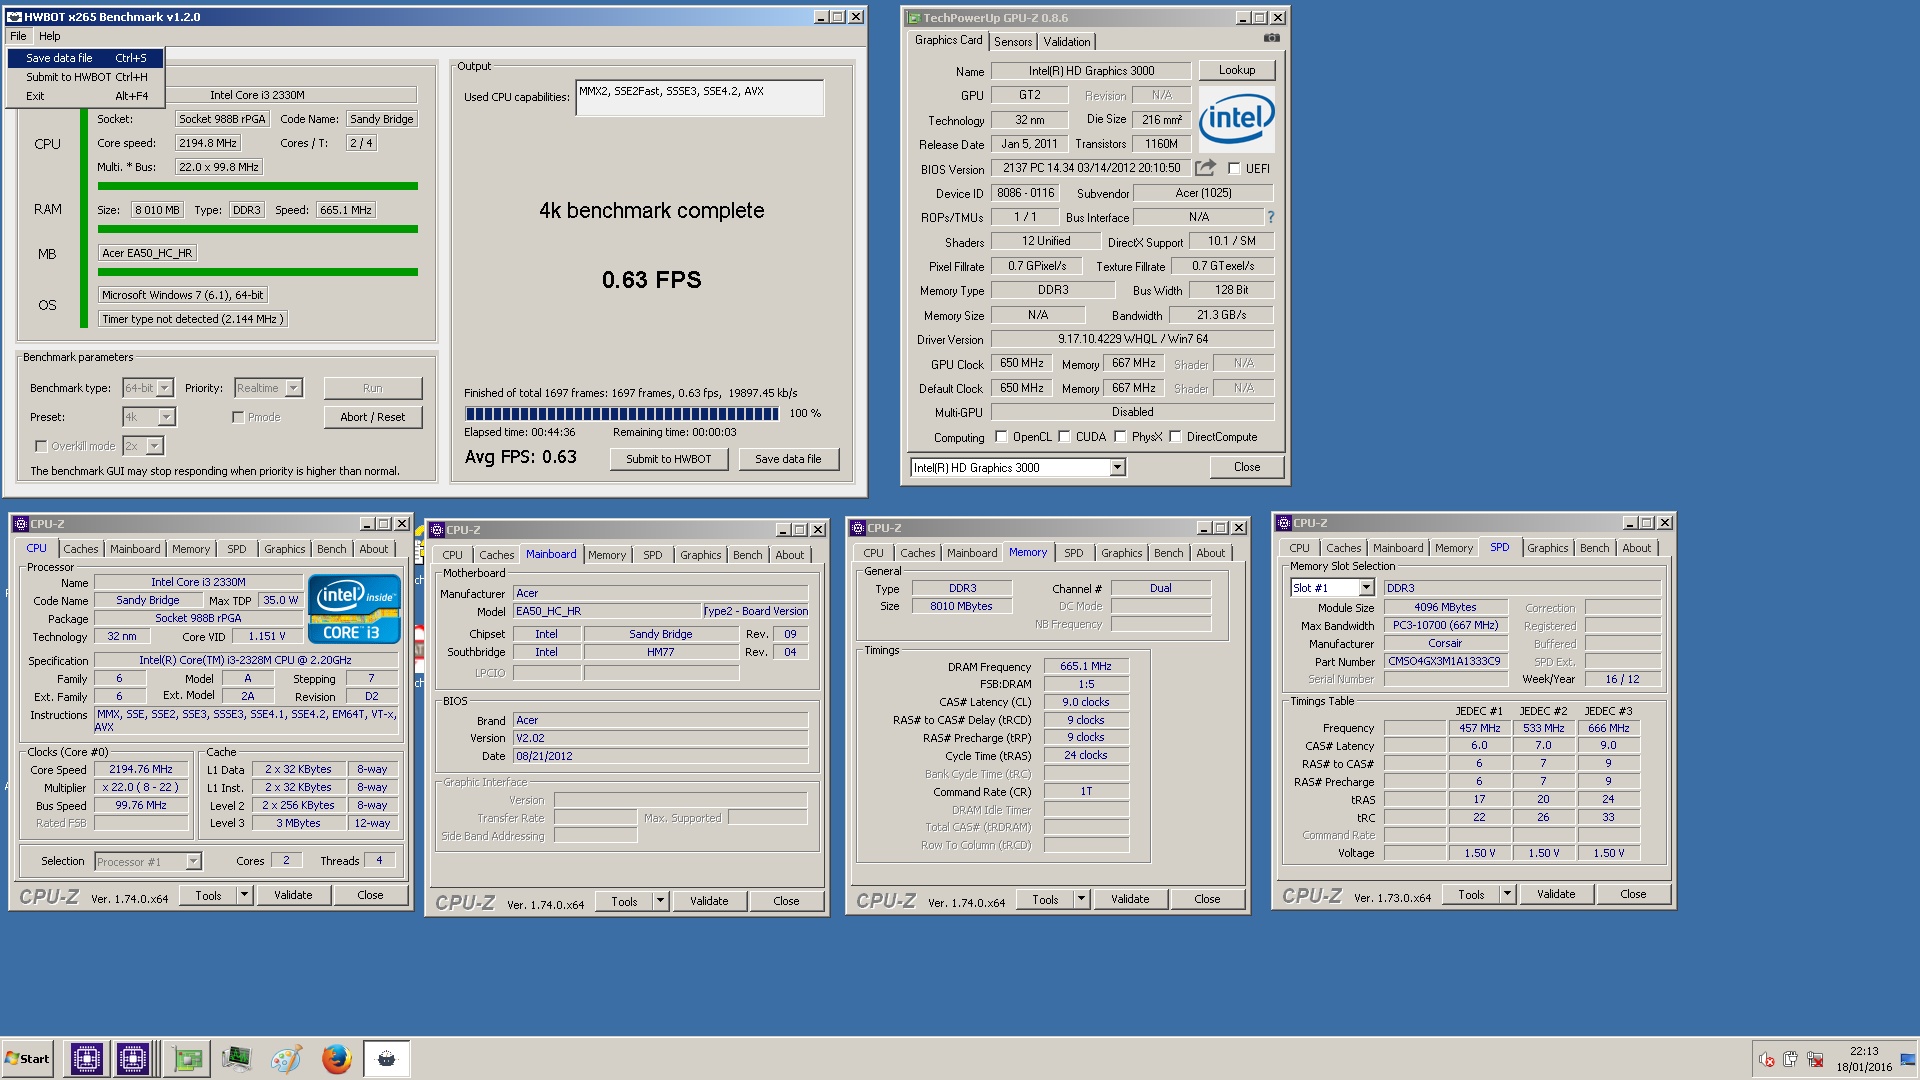Choose Submit to HWBOT Ctrl+H menu entry
The height and width of the screenshot is (1080, 1920).
coord(85,77)
